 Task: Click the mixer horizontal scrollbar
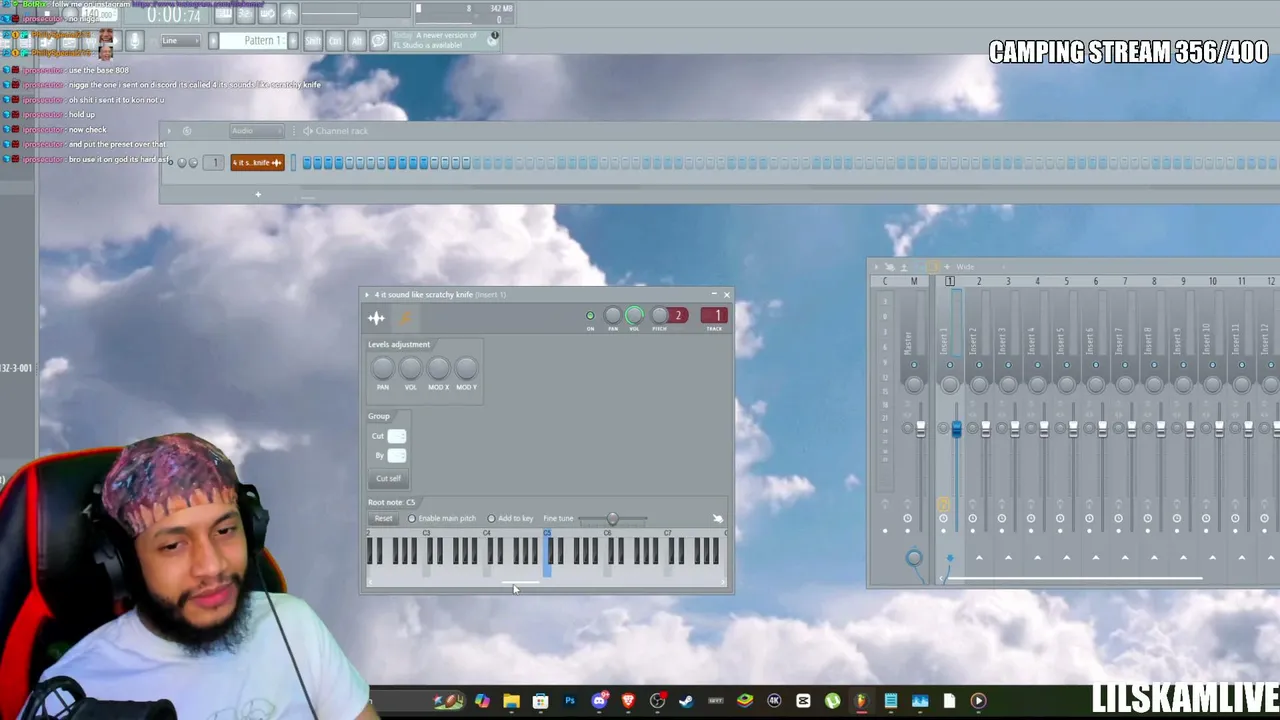pyautogui.click(x=1075, y=577)
